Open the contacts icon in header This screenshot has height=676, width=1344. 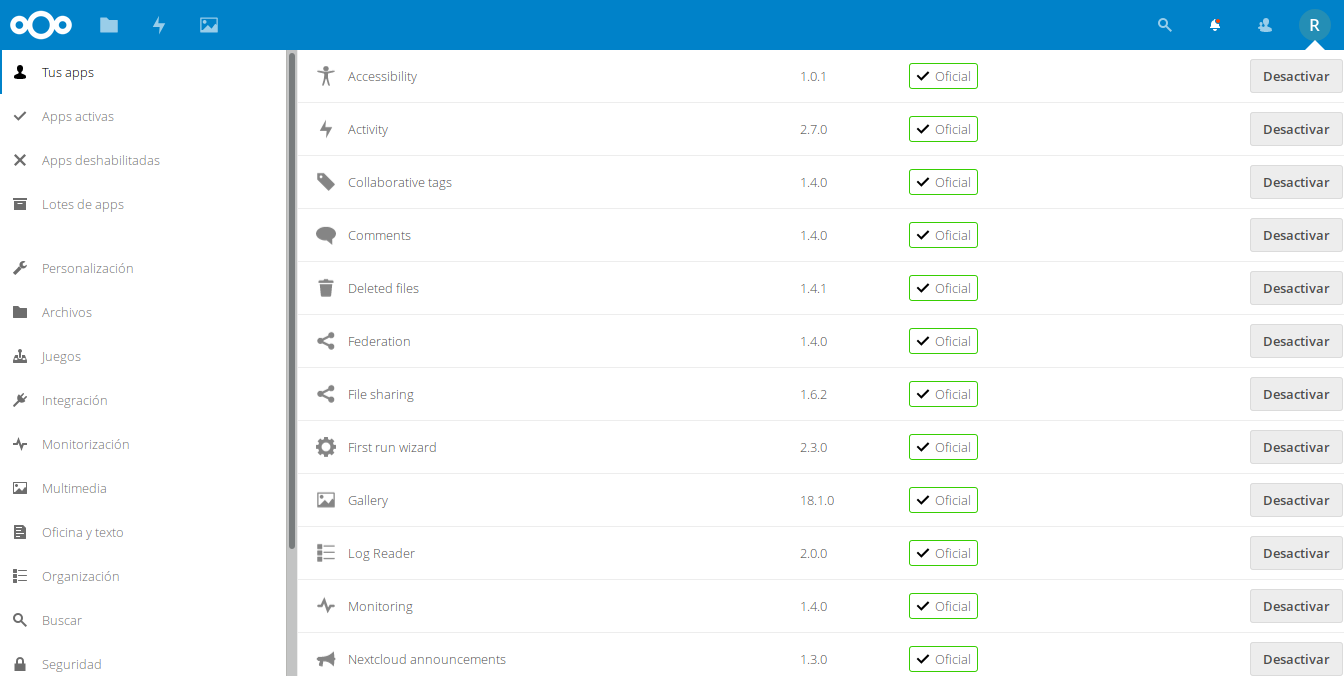pos(1264,25)
